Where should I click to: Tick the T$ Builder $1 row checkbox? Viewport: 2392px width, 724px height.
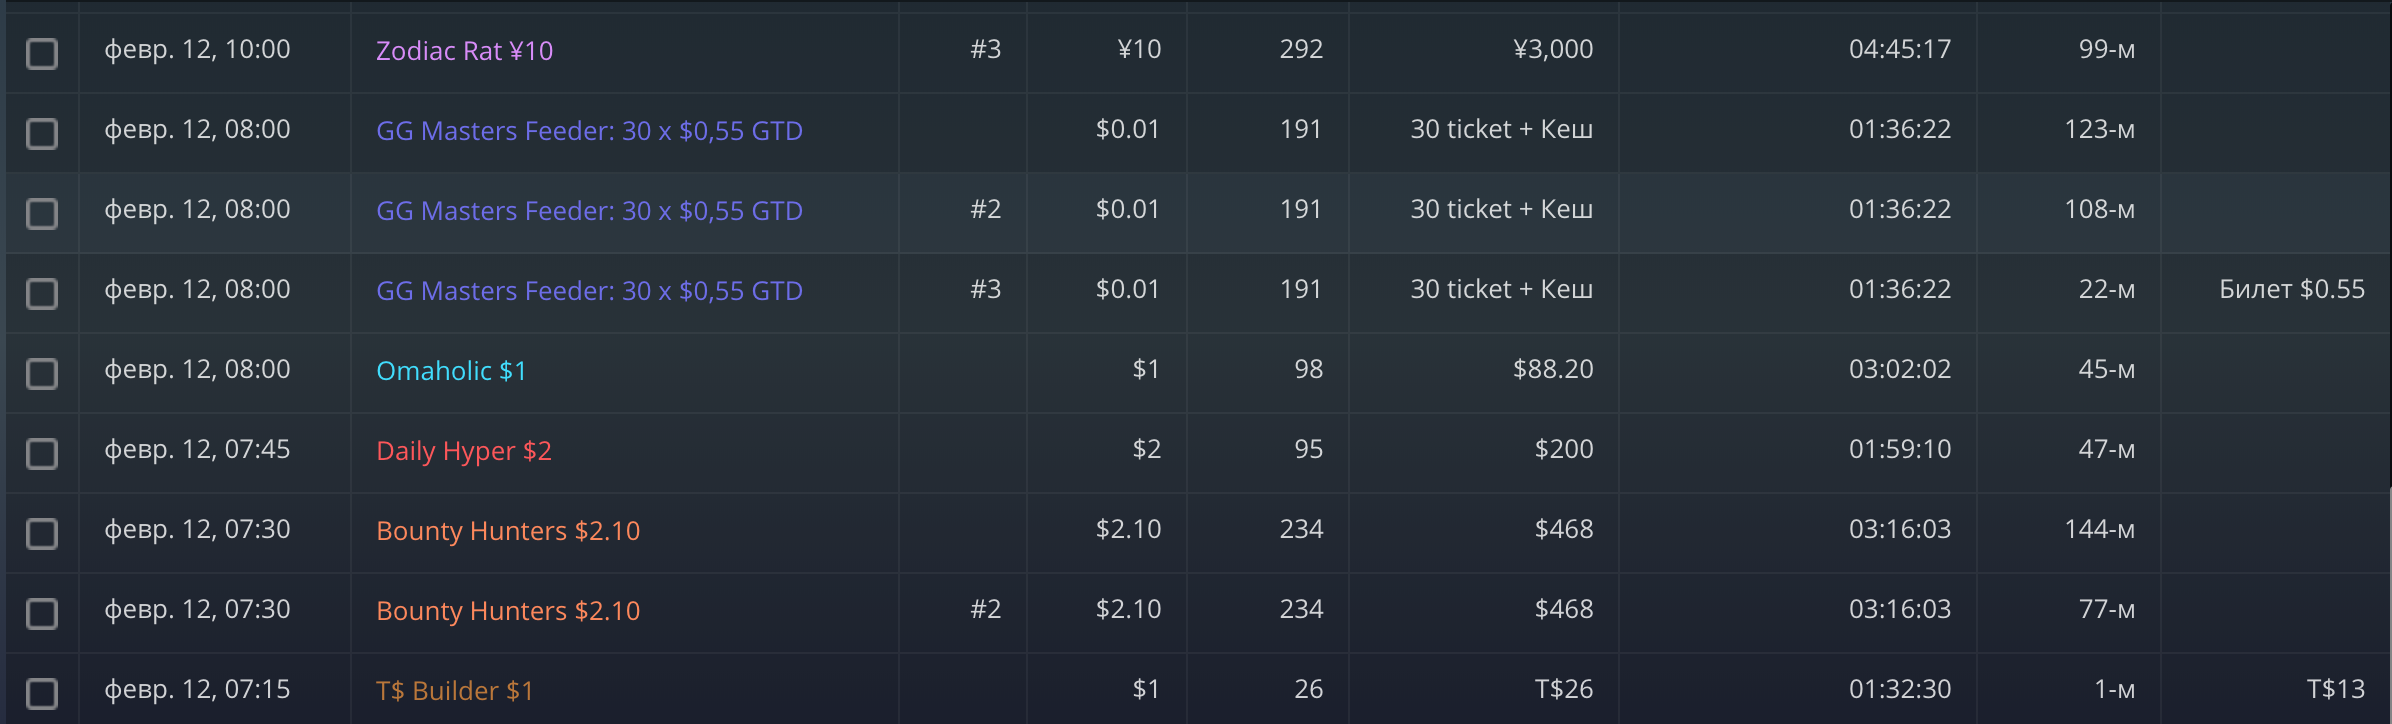coord(42,693)
